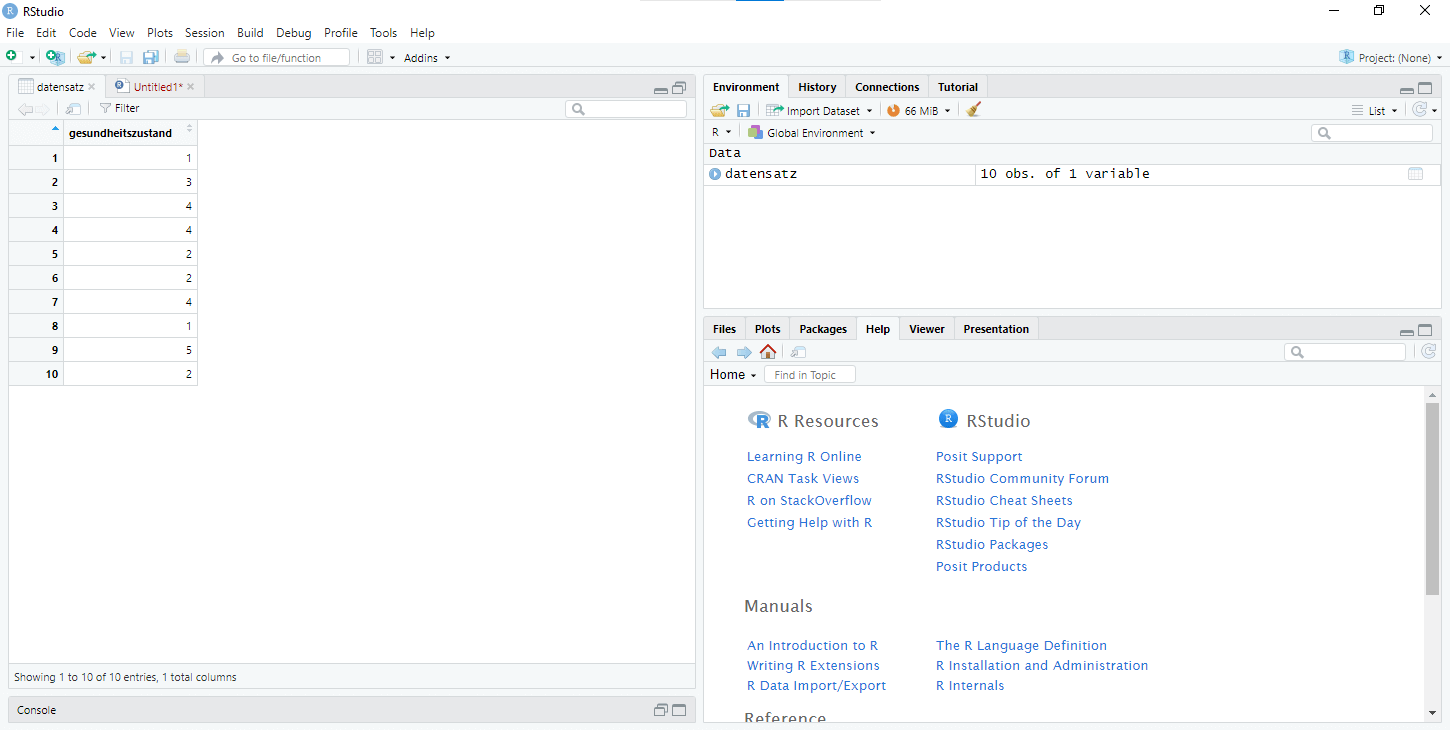Switch to the Viewer tab
Viewport: 1450px width, 730px height.
pyautogui.click(x=927, y=329)
